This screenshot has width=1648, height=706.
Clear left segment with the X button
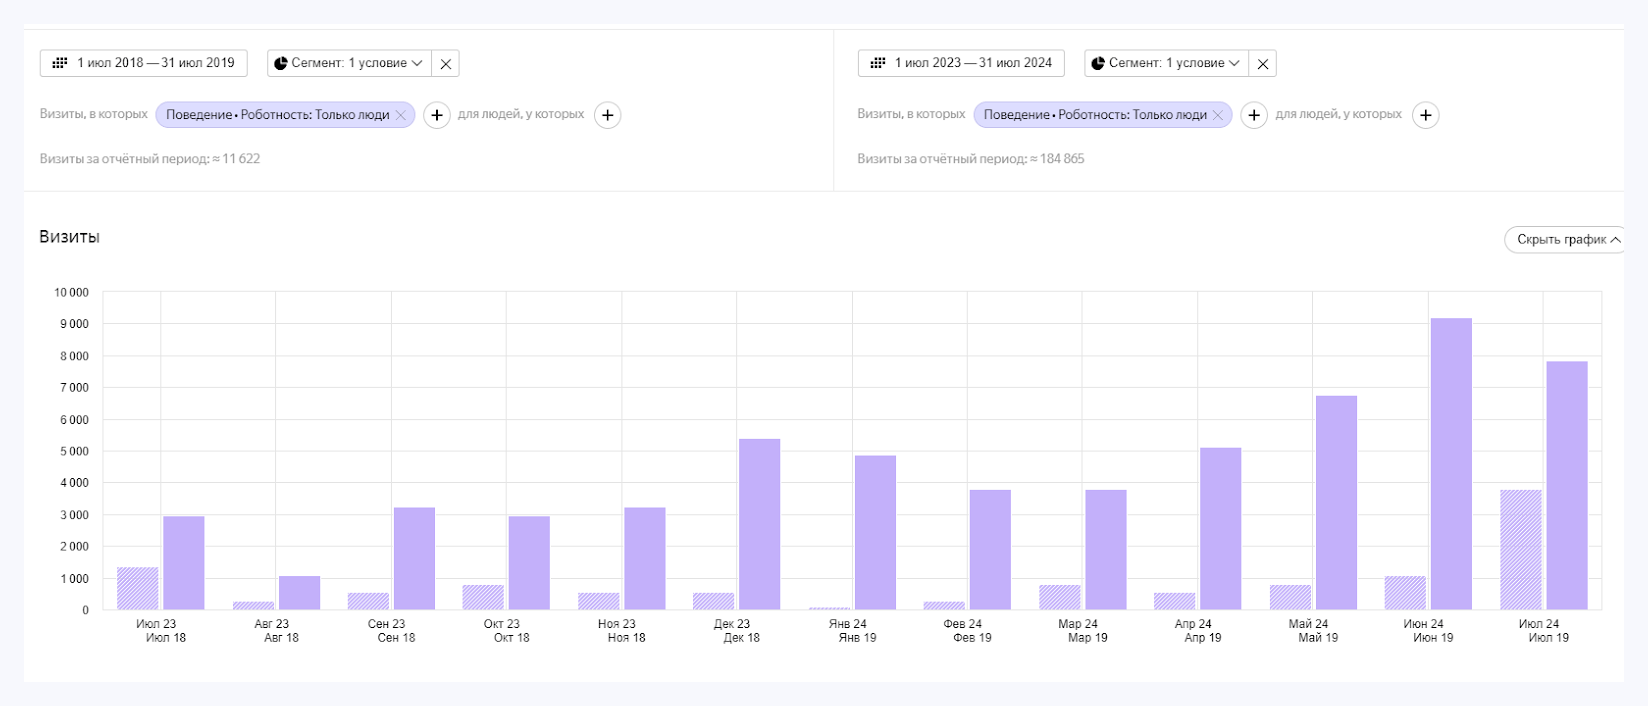point(446,63)
